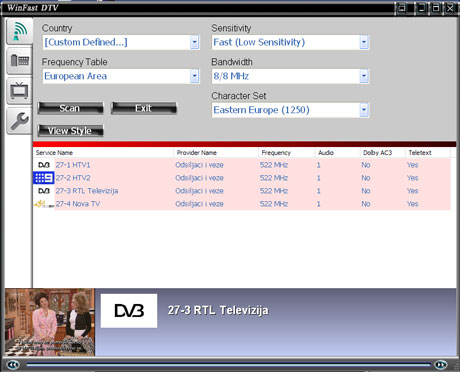
Task: Click the Nova TV channel logo icon
Action: [44, 204]
